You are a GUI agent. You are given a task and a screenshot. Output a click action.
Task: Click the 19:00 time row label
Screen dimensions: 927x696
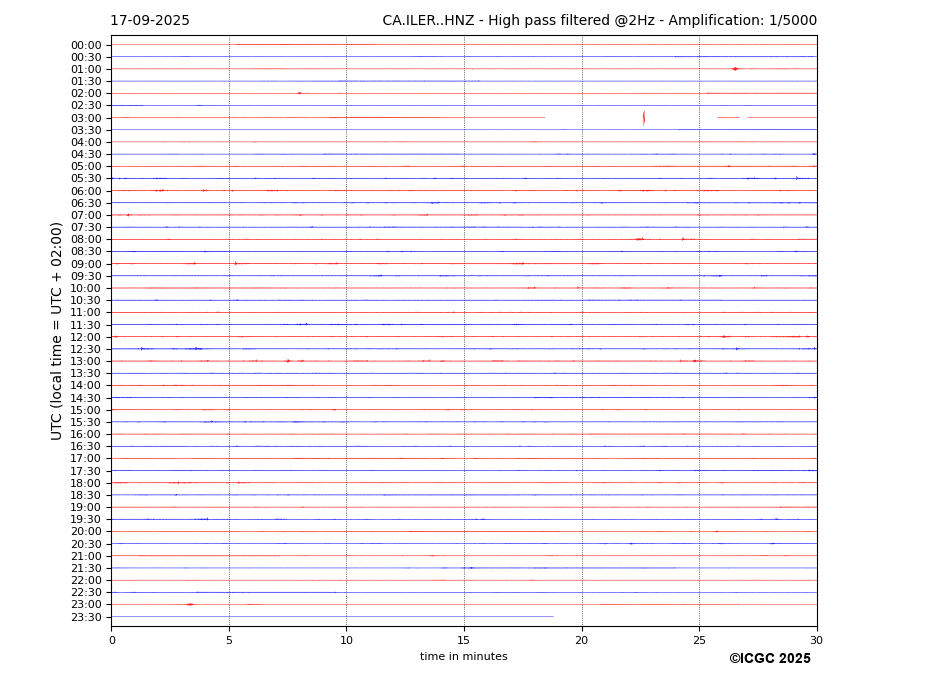pyautogui.click(x=86, y=507)
